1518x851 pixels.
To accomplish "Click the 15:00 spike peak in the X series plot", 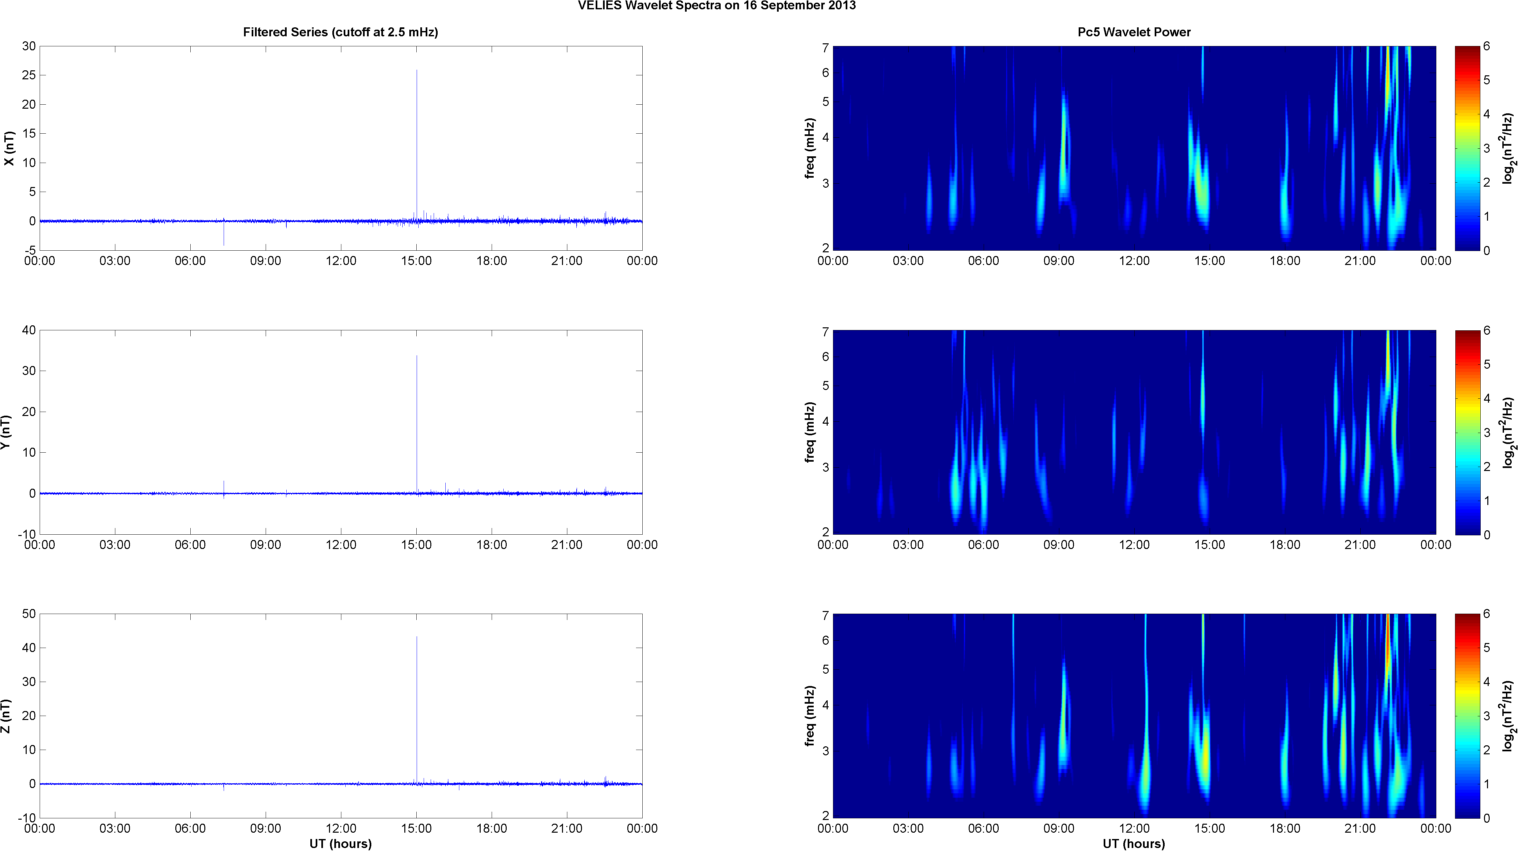I will 417,72.
